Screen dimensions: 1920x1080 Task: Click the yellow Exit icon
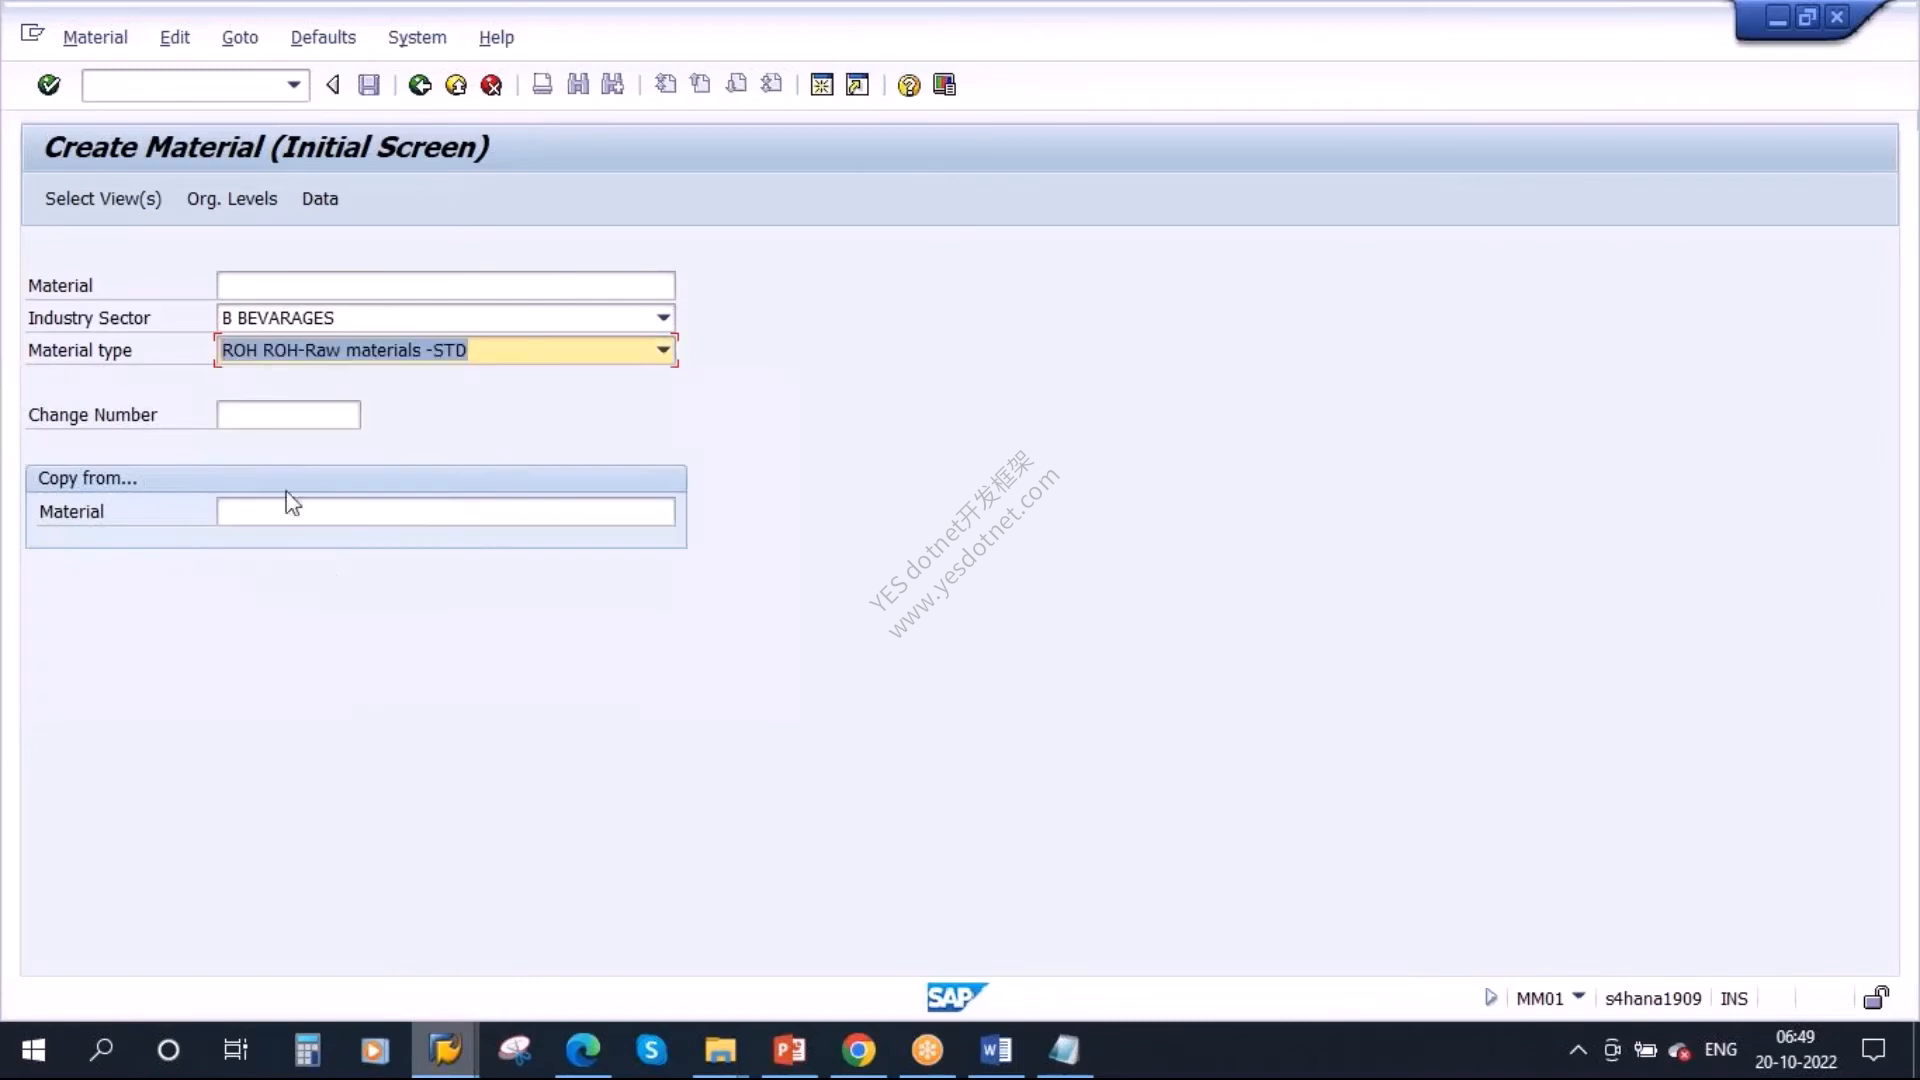click(456, 85)
